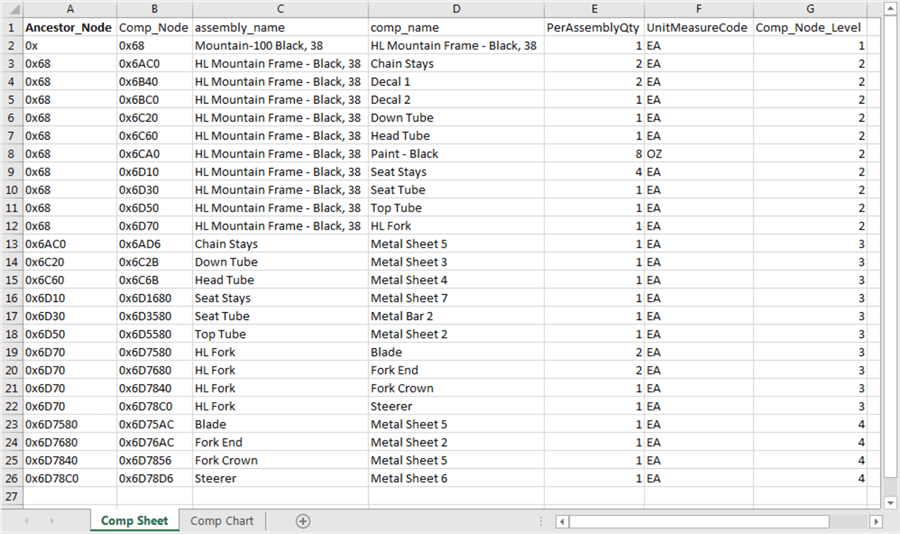Select the '0x6AC0' cell in column B
This screenshot has width=900, height=534.
154,64
